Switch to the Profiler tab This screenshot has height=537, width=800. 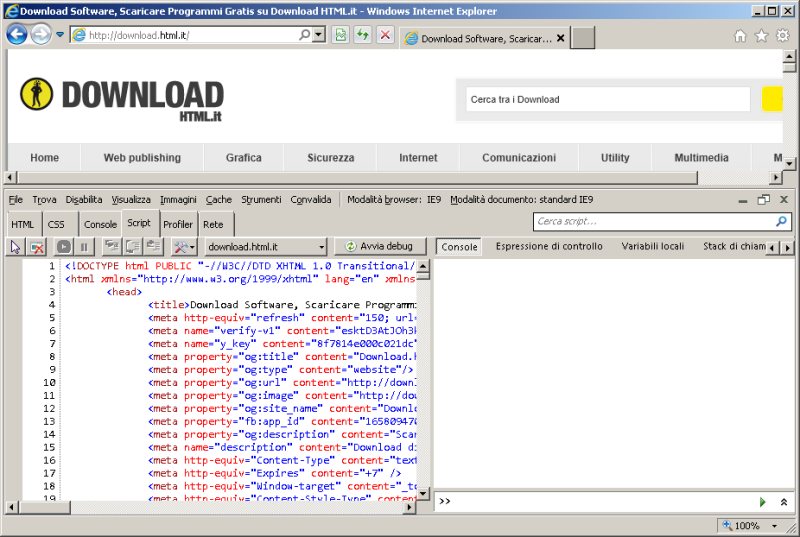coord(178,225)
